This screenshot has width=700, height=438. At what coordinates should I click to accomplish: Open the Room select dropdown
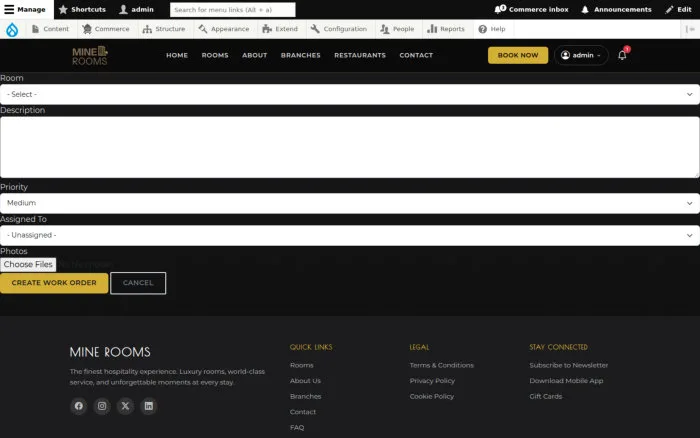pyautogui.click(x=350, y=94)
